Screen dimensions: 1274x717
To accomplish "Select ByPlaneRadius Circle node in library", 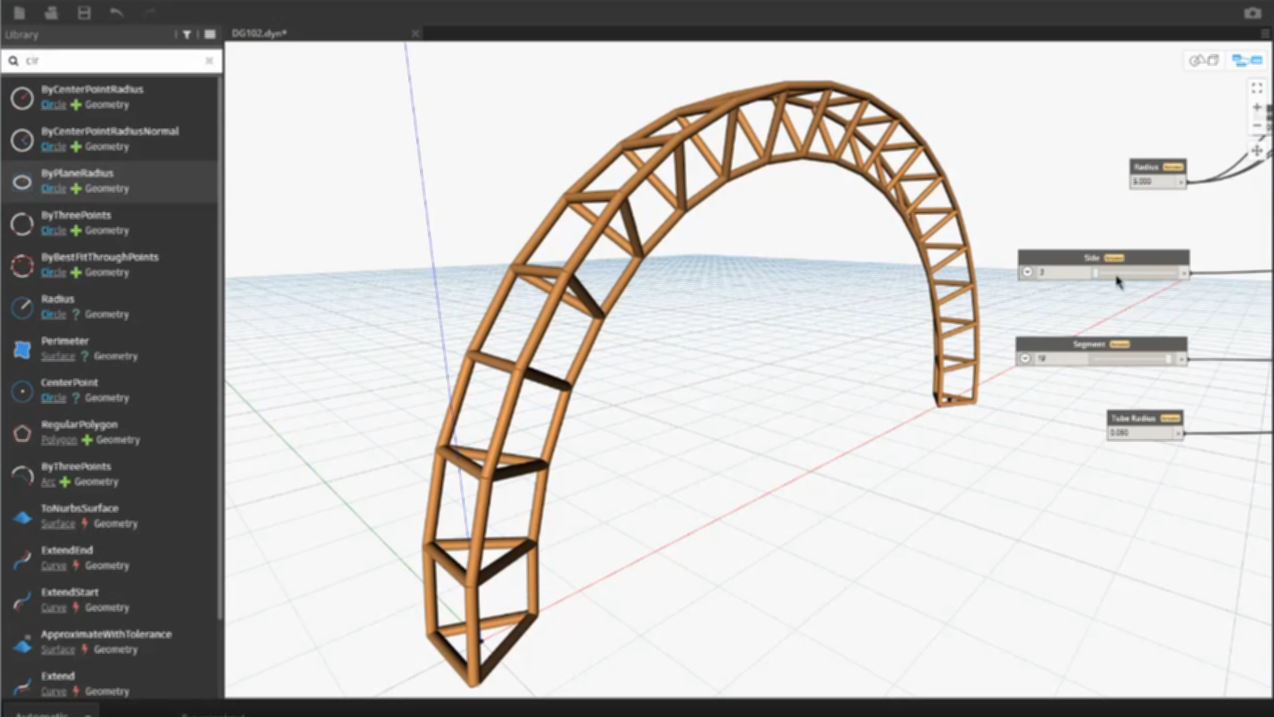I will coord(77,173).
